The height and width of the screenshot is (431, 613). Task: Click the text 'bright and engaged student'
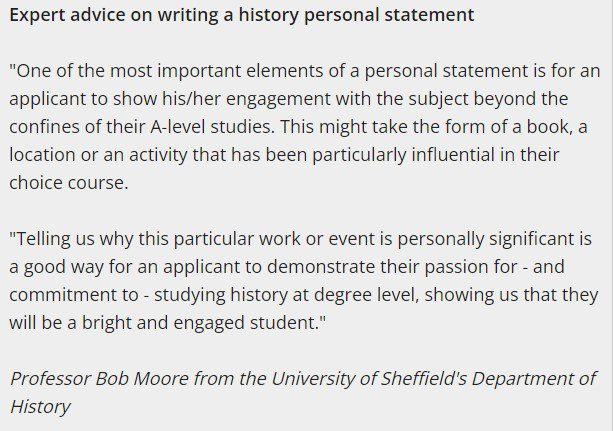tap(201, 323)
